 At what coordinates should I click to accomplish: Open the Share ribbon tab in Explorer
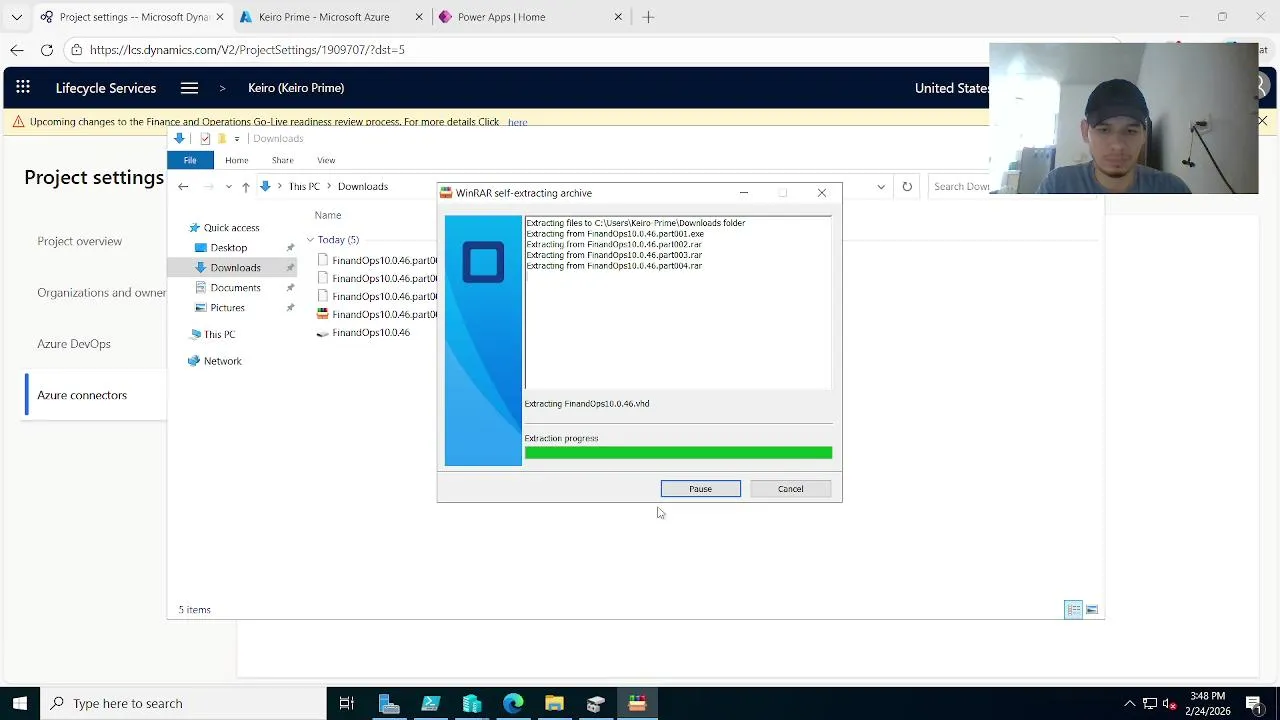coord(283,160)
